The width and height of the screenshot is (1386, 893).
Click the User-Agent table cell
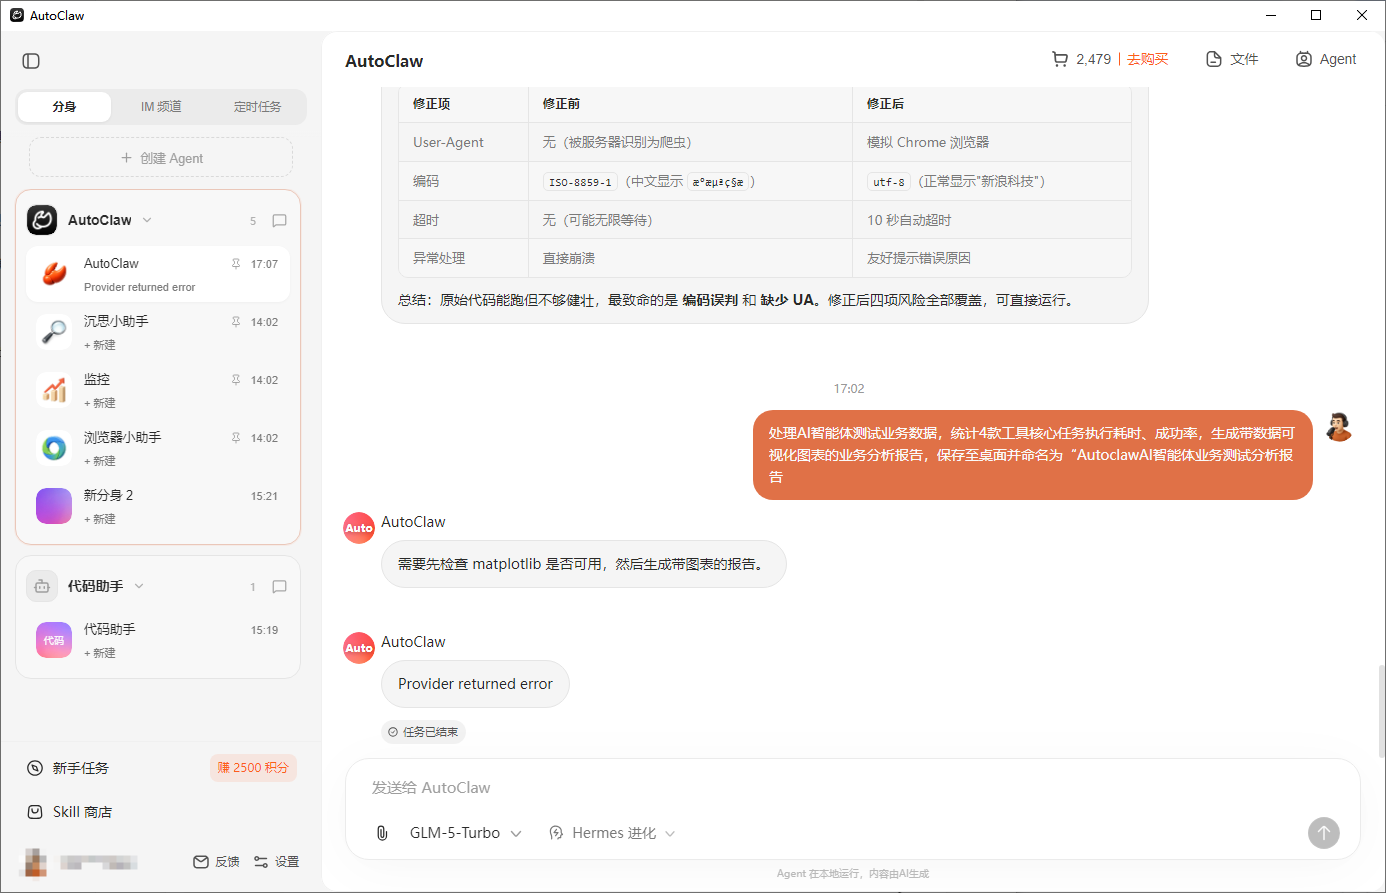[x=464, y=142]
